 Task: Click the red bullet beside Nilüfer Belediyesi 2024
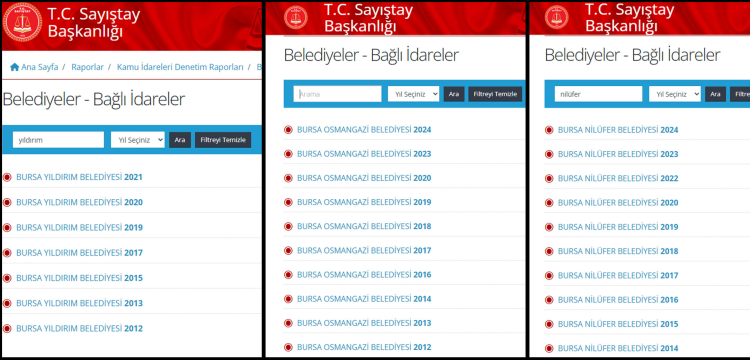[549, 130]
